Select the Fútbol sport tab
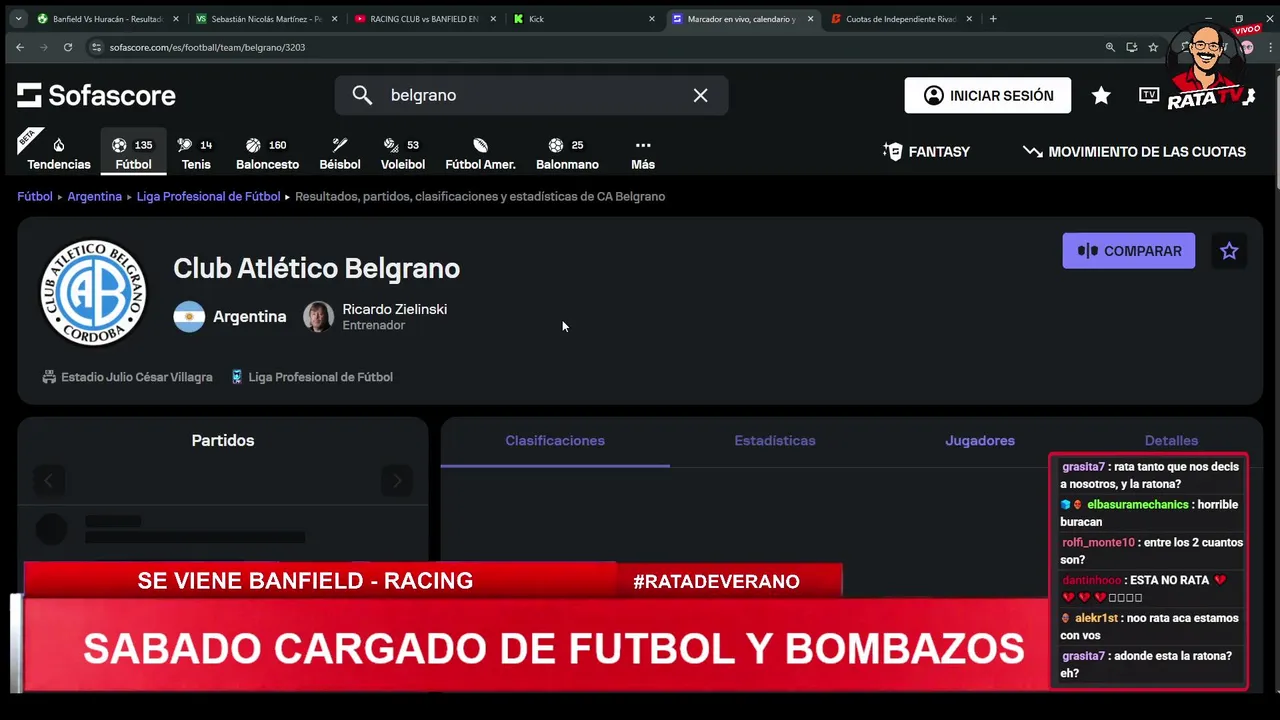This screenshot has height=720, width=1280. (133, 153)
